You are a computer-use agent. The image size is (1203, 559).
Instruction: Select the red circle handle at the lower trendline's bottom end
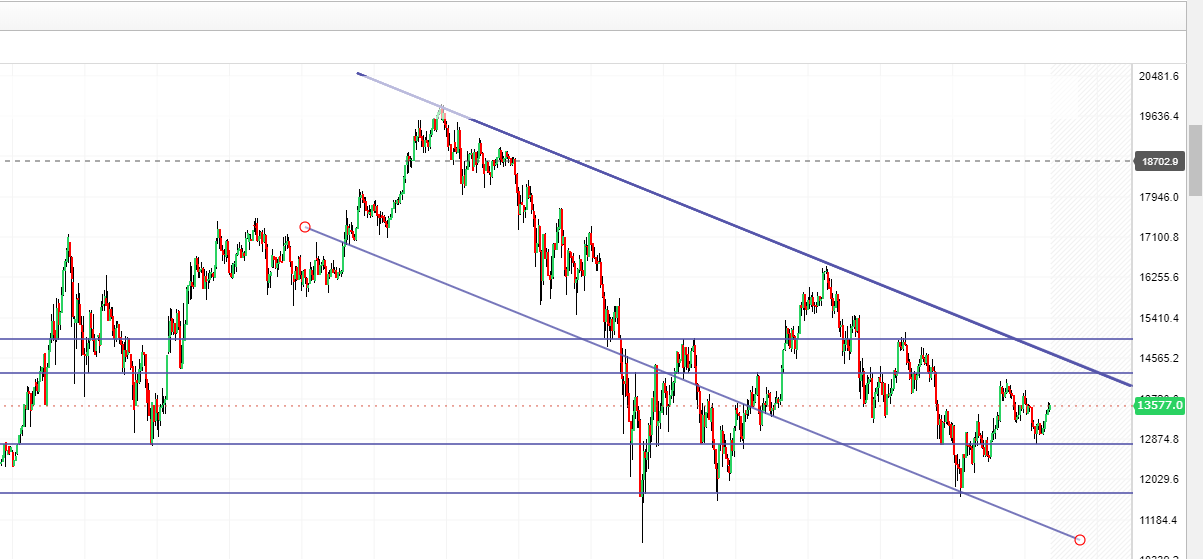pos(1080,540)
